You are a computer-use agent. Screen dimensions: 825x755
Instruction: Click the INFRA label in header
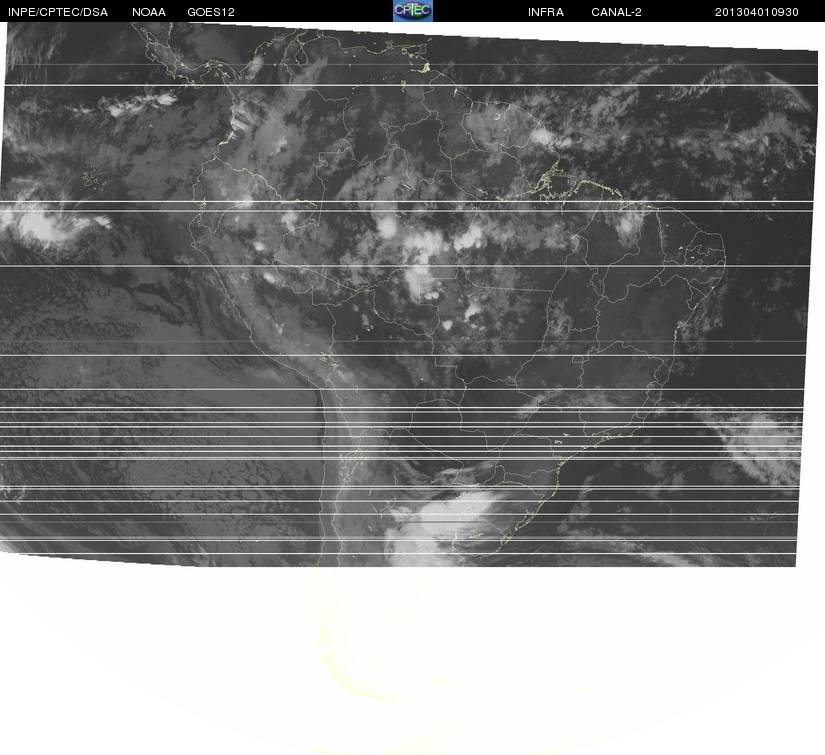pos(546,12)
